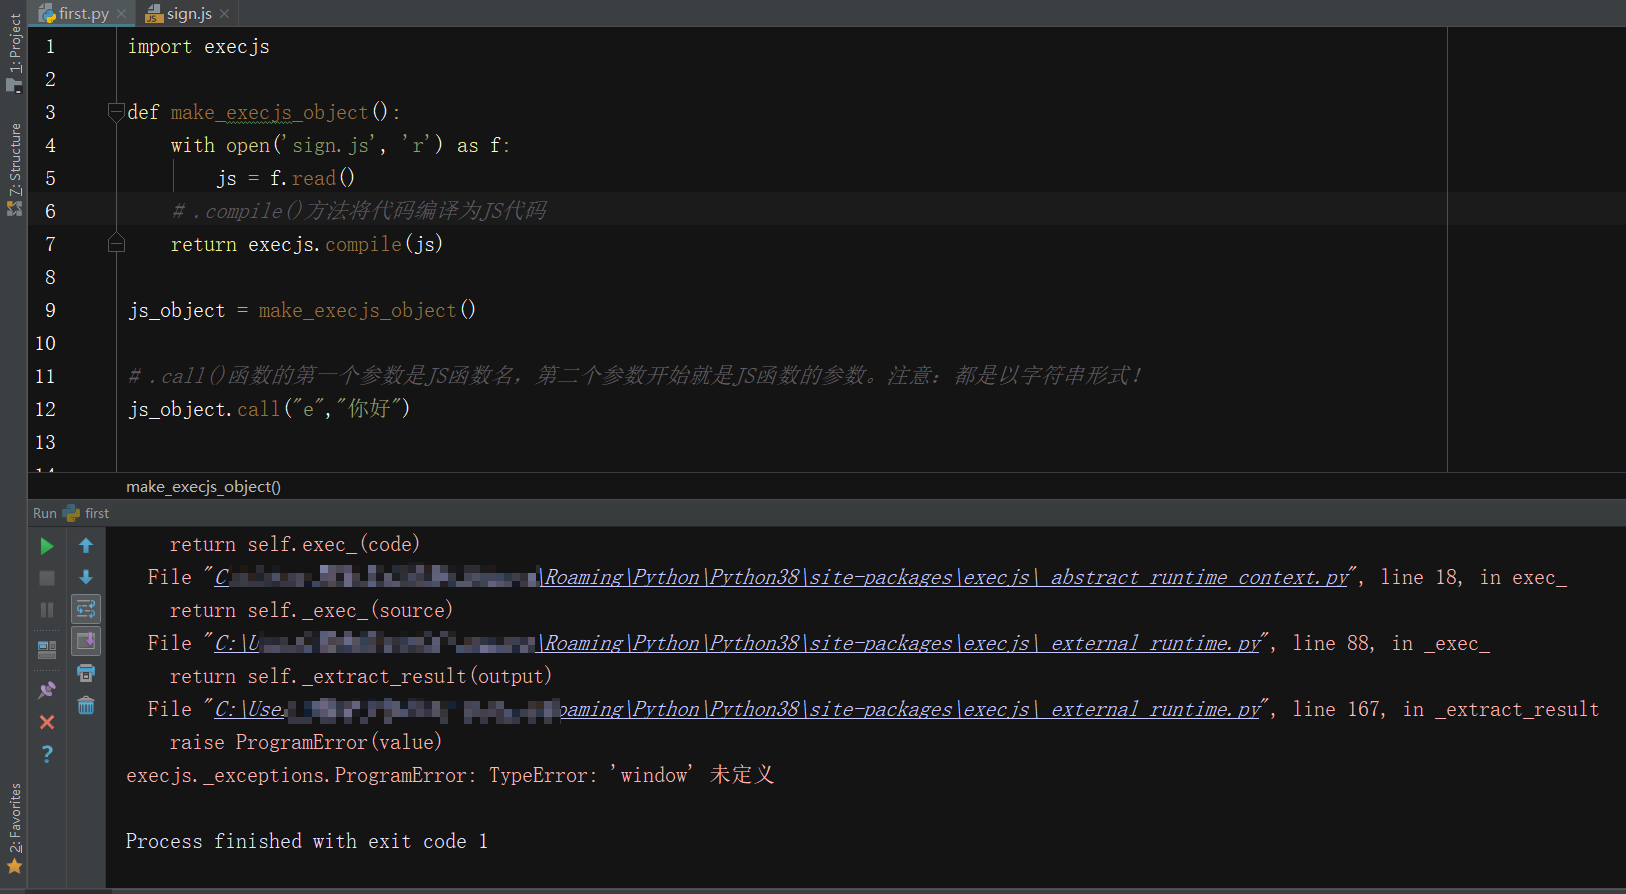Click the 'with open' statement on line 4
Viewport: 1626px width, 894px height.
[340, 146]
